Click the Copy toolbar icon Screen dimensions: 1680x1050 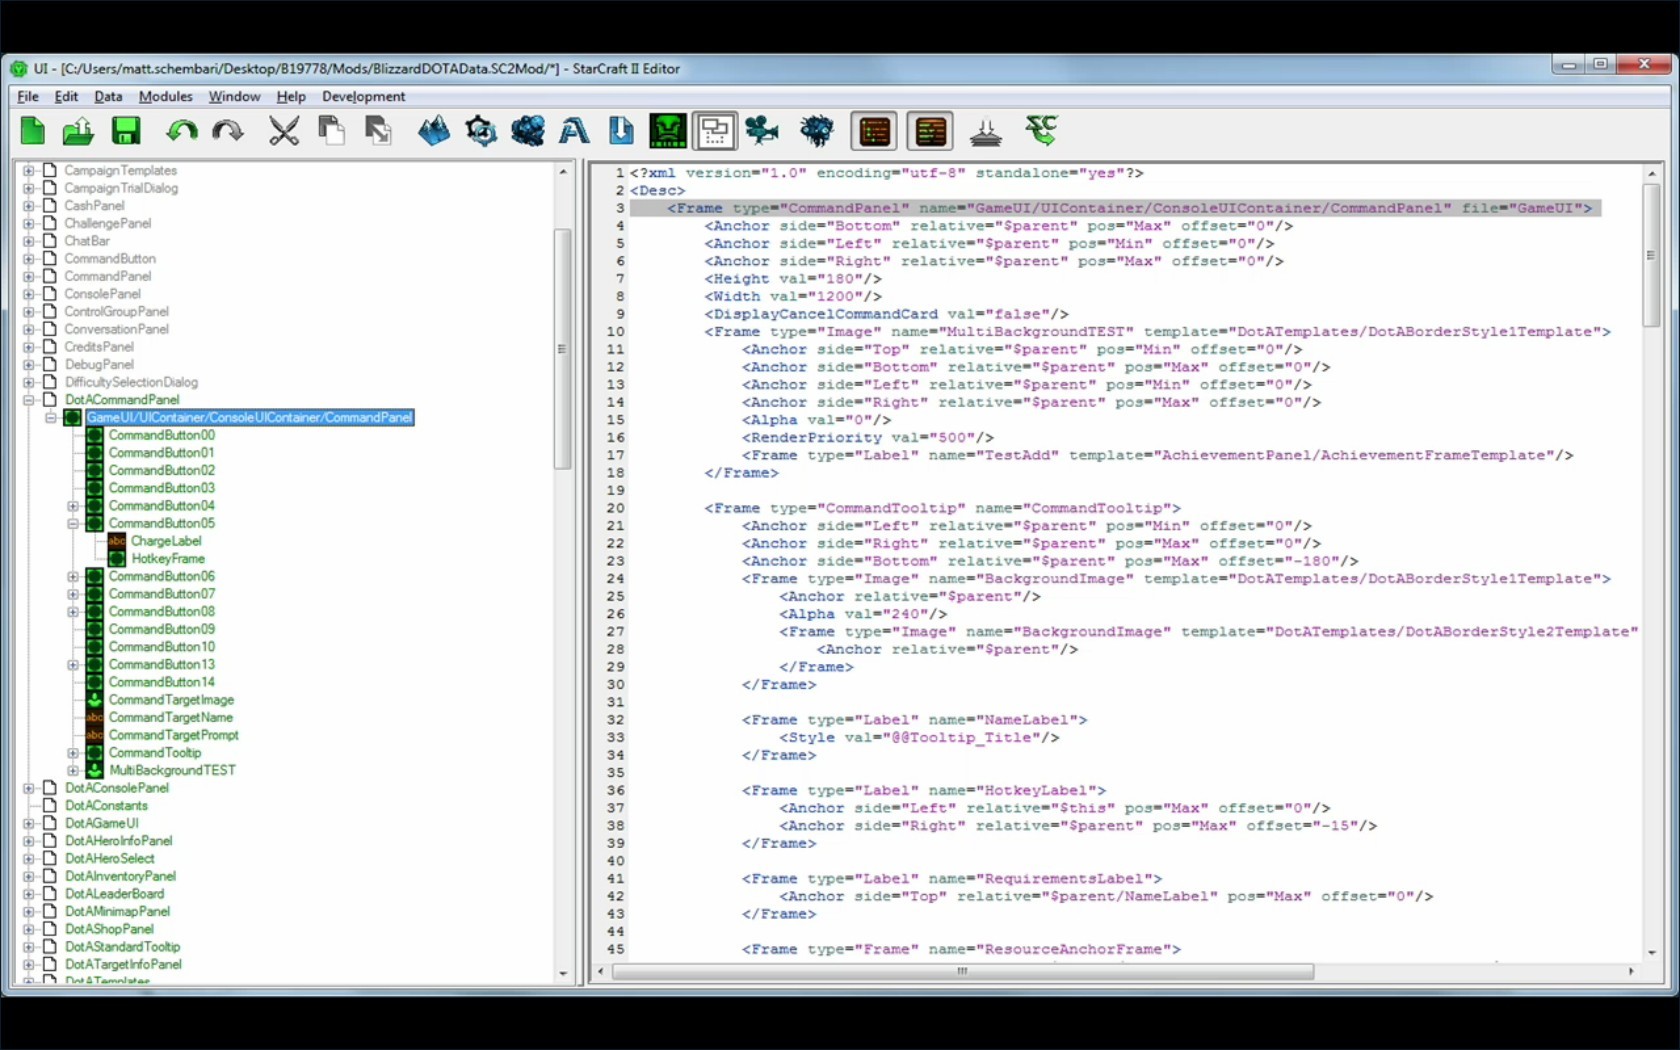pos(331,131)
